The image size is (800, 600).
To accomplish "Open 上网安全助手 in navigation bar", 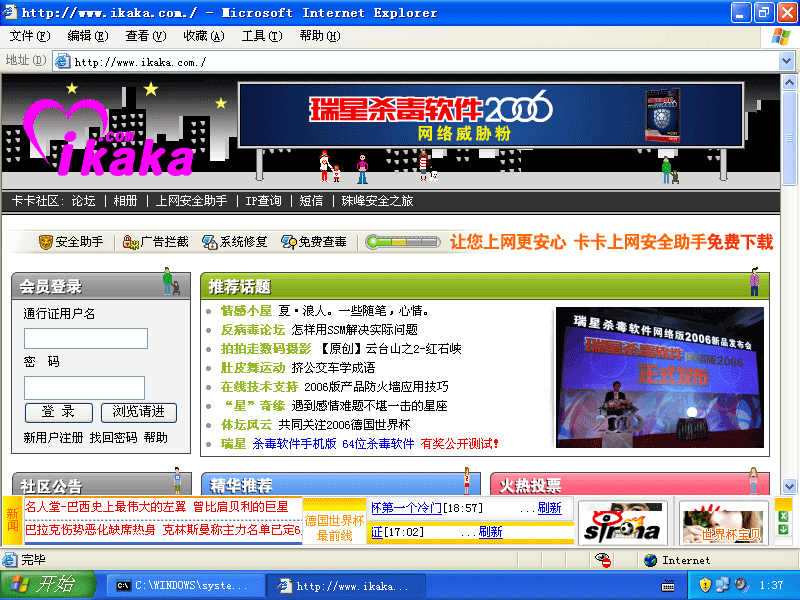I will pos(191,201).
